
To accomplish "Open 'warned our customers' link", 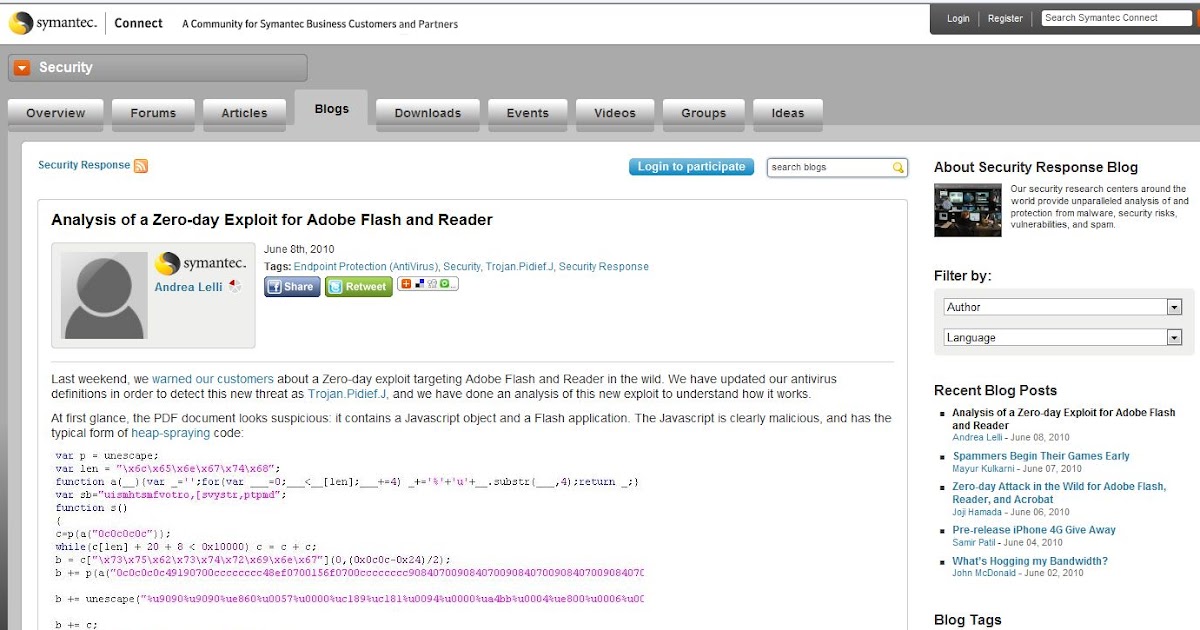I will click(x=213, y=380).
